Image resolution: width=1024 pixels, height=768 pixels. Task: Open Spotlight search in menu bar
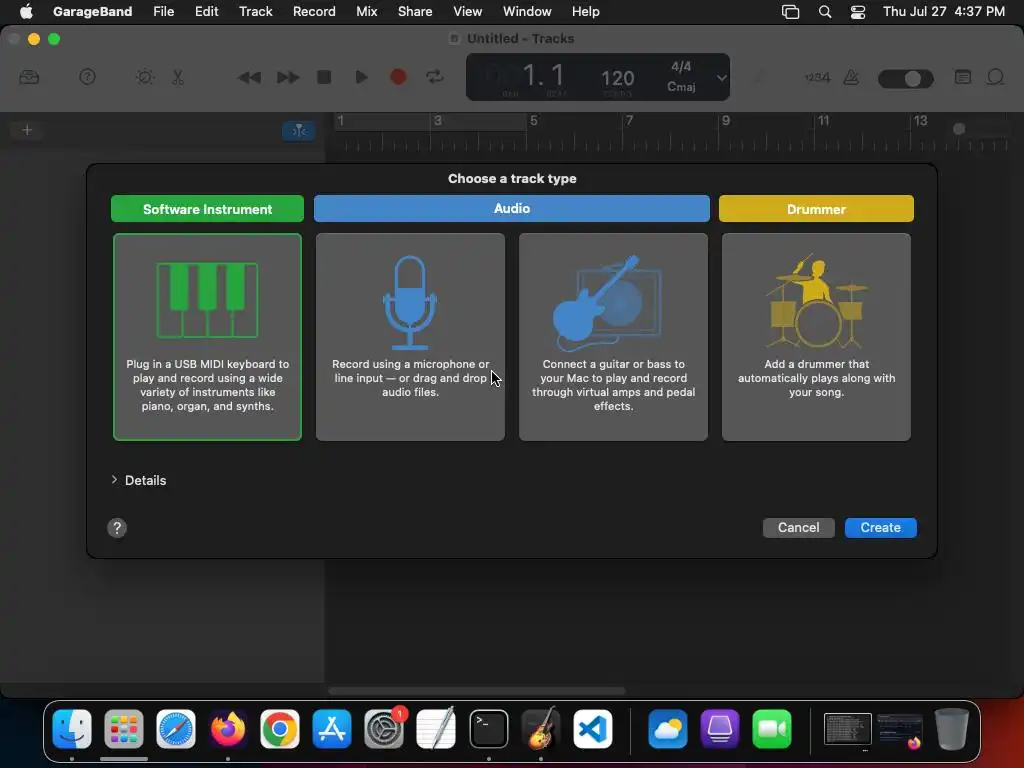click(x=825, y=11)
